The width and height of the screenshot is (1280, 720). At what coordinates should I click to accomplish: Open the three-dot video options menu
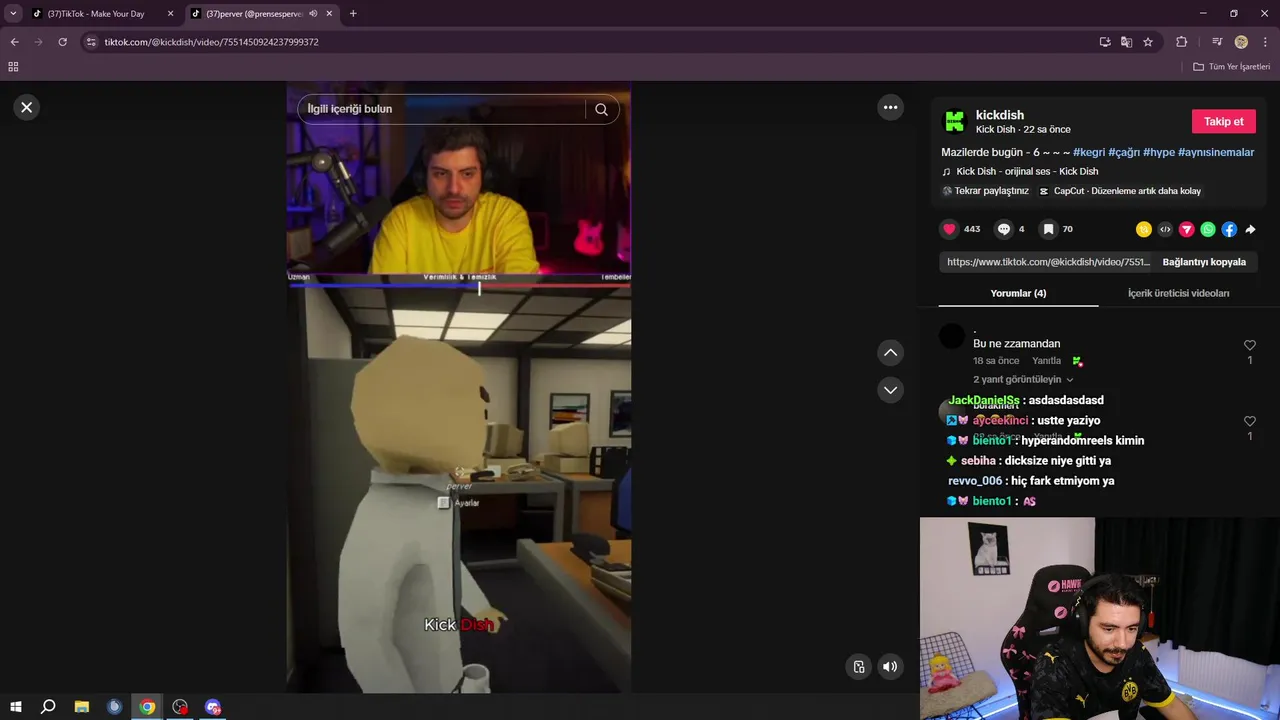pos(890,107)
